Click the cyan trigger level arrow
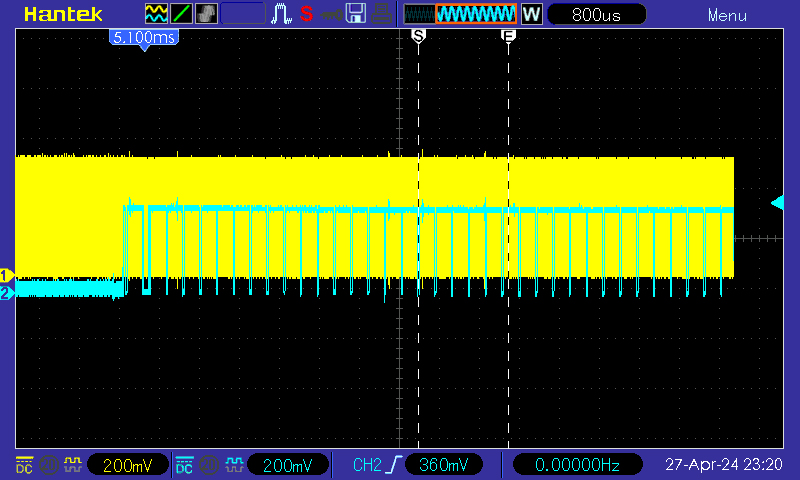The height and width of the screenshot is (480, 800). coord(777,203)
